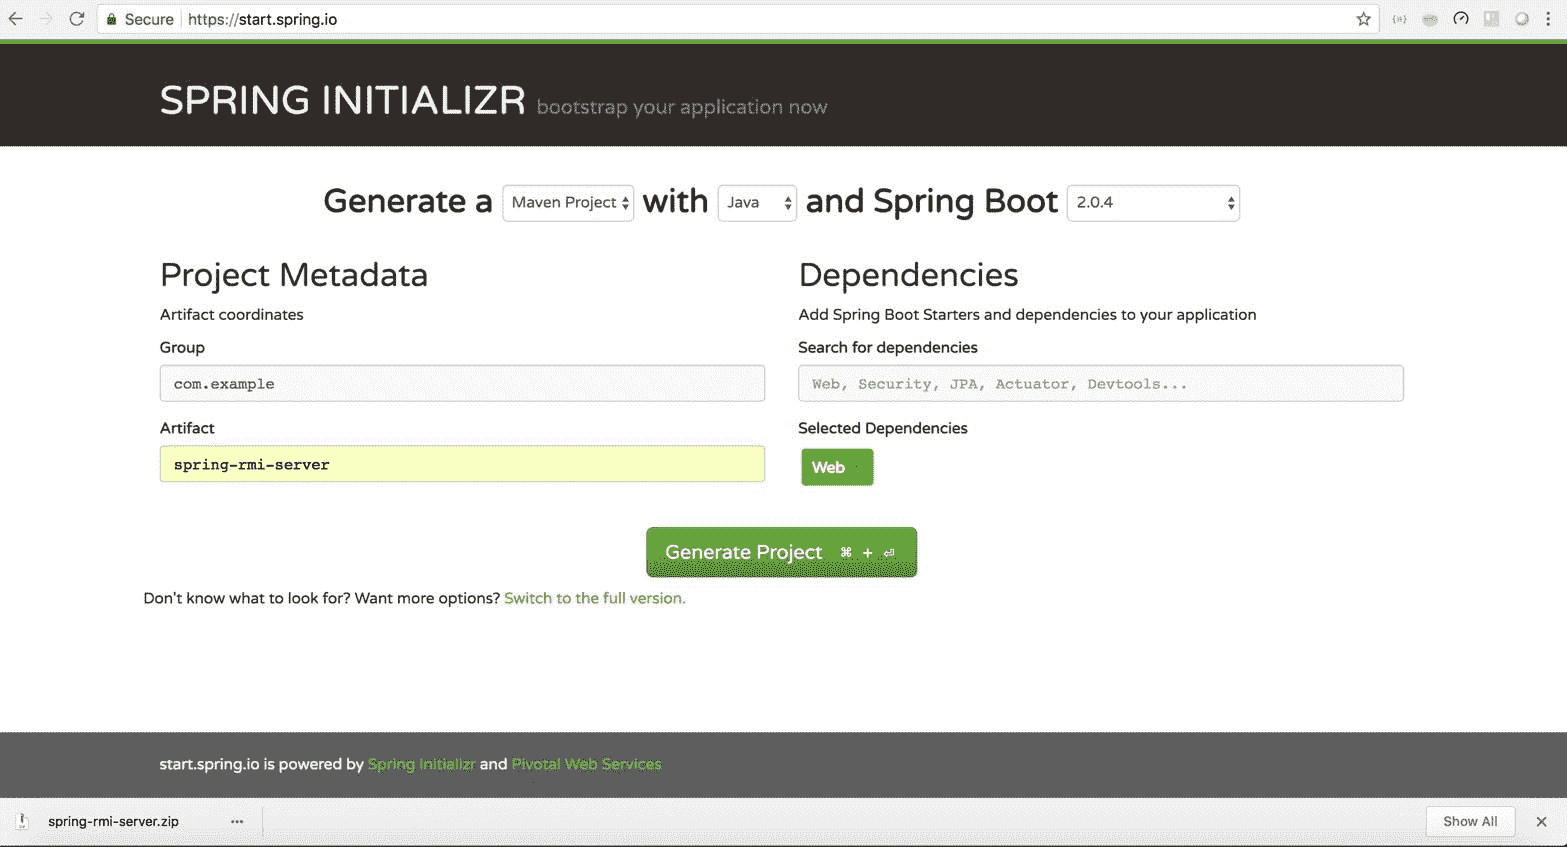Open the Maven Project type dropdown
The width and height of the screenshot is (1567, 847).
click(x=568, y=202)
